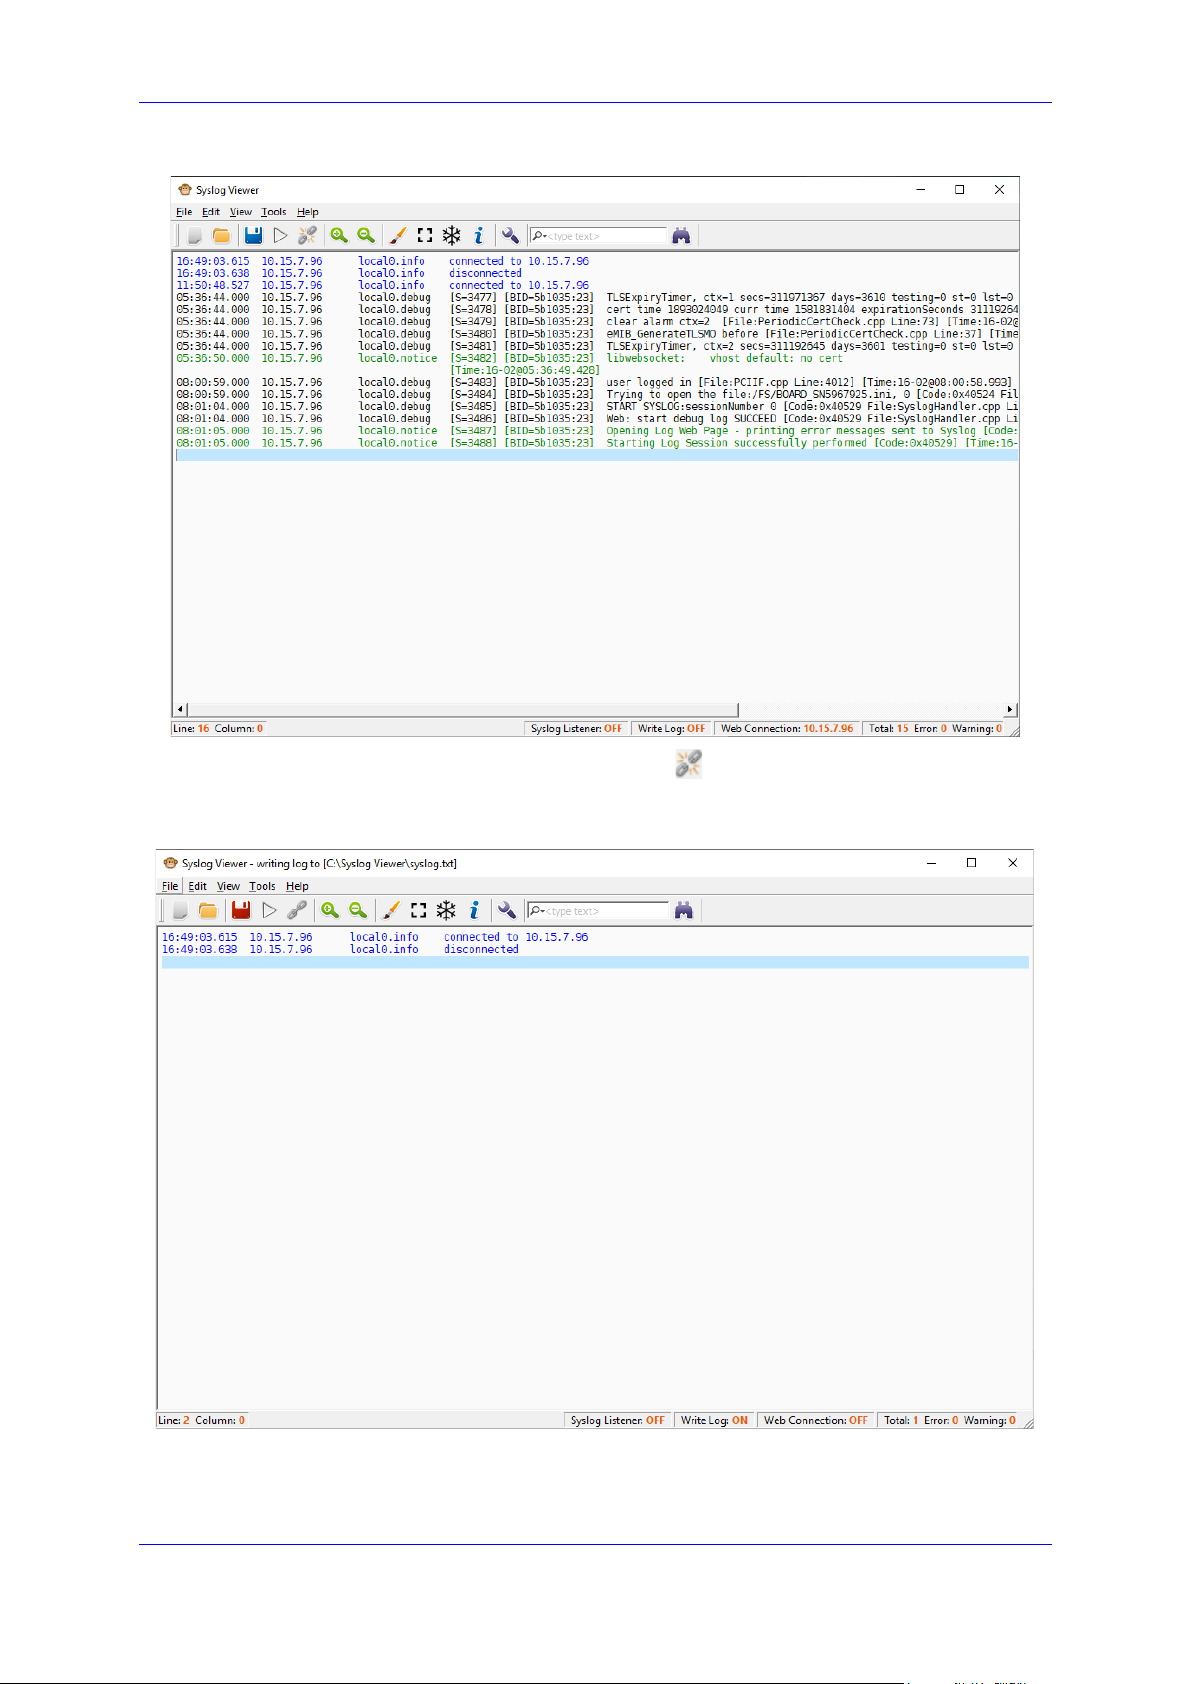Viewport: 1192px width, 1684px height.
Task: Click blue info icon in writing-log window
Action: 474,910
